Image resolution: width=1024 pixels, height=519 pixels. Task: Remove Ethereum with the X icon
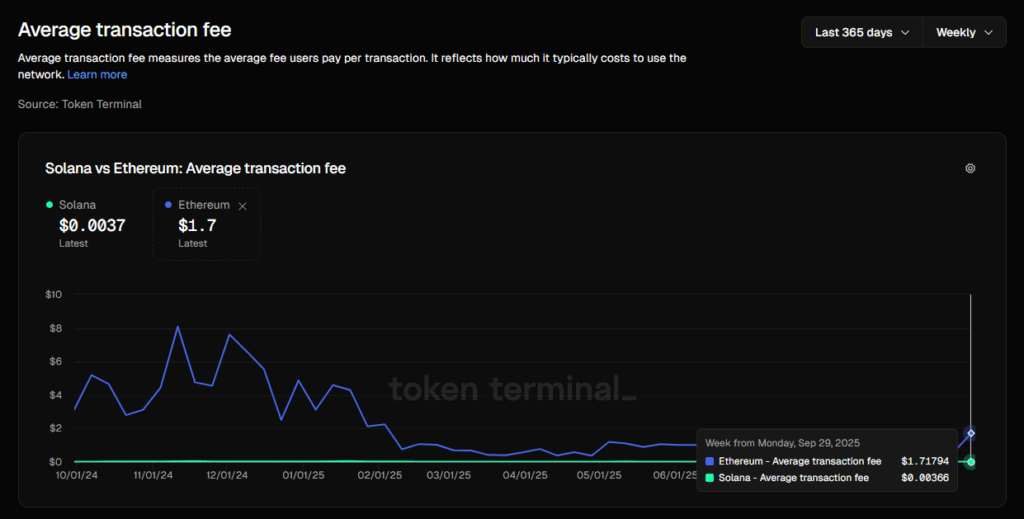242,206
